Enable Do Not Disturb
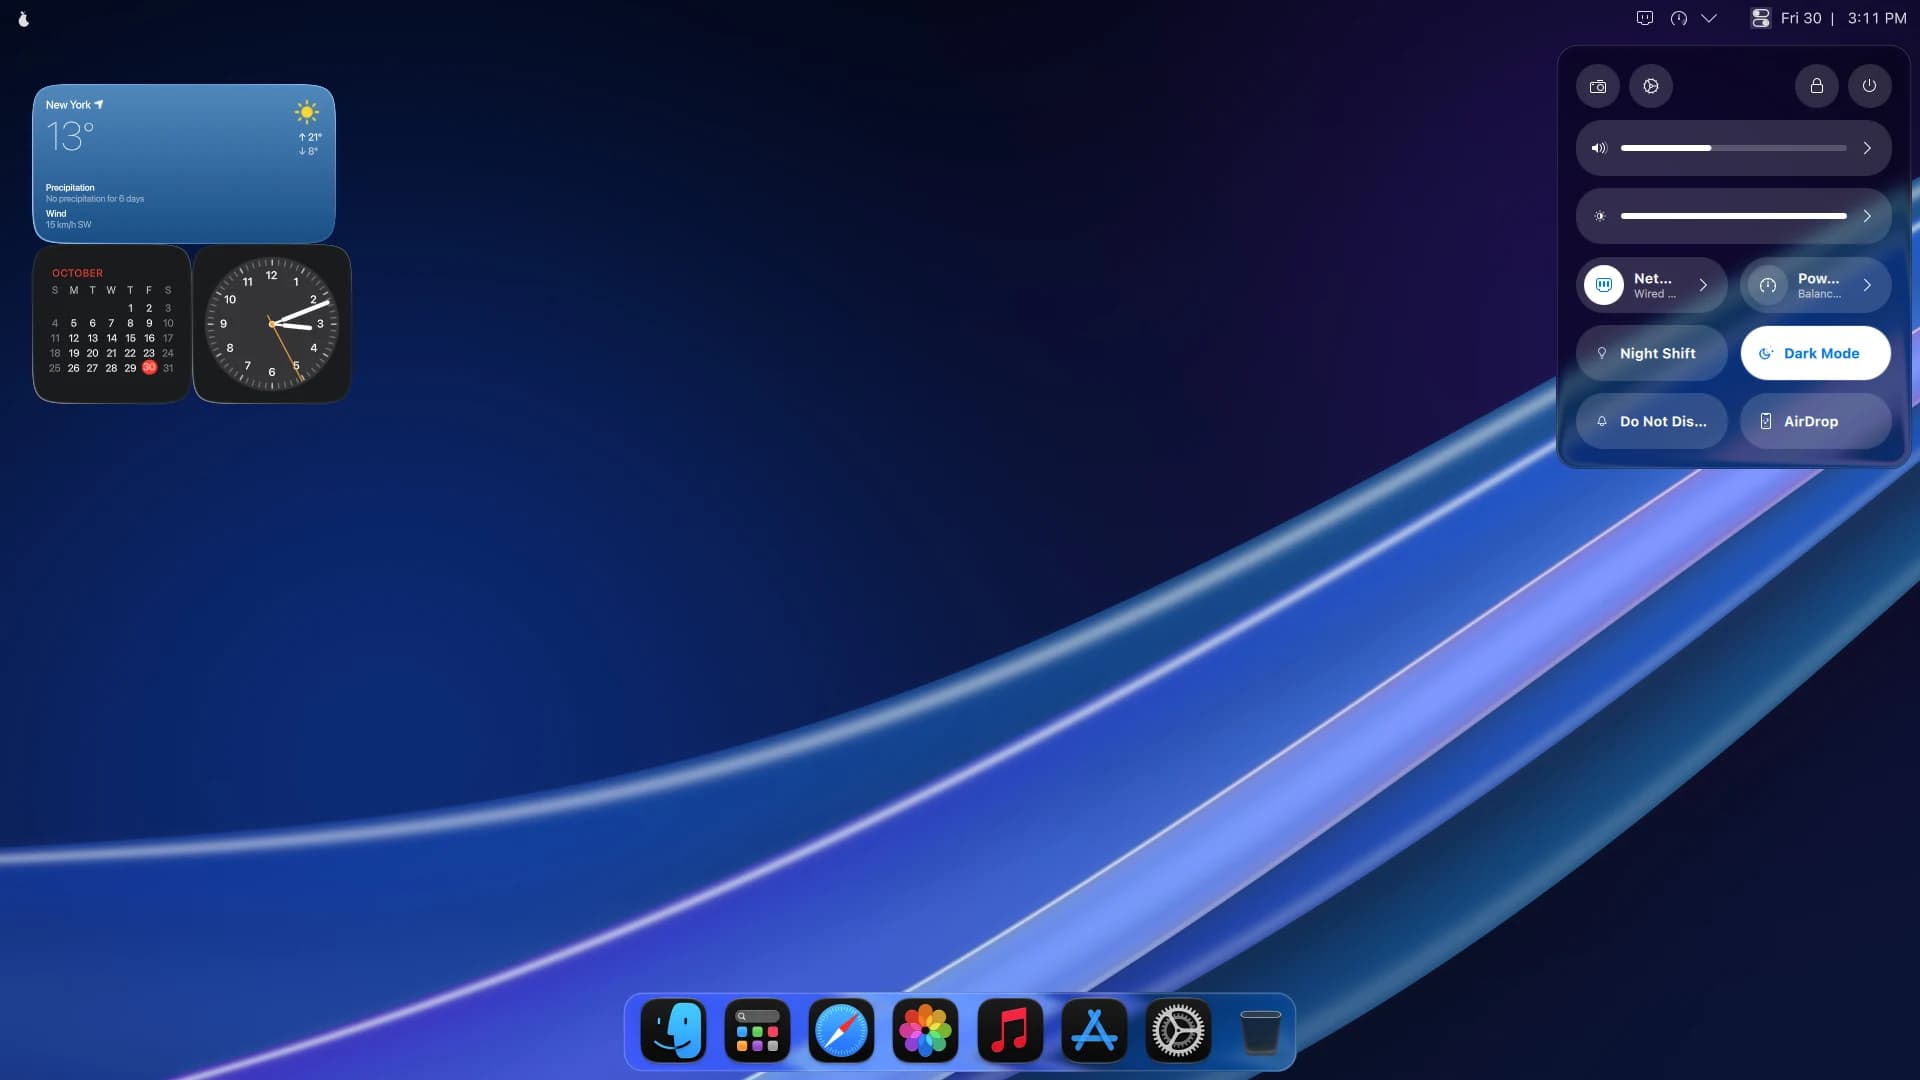The image size is (1920, 1080). click(1652, 421)
